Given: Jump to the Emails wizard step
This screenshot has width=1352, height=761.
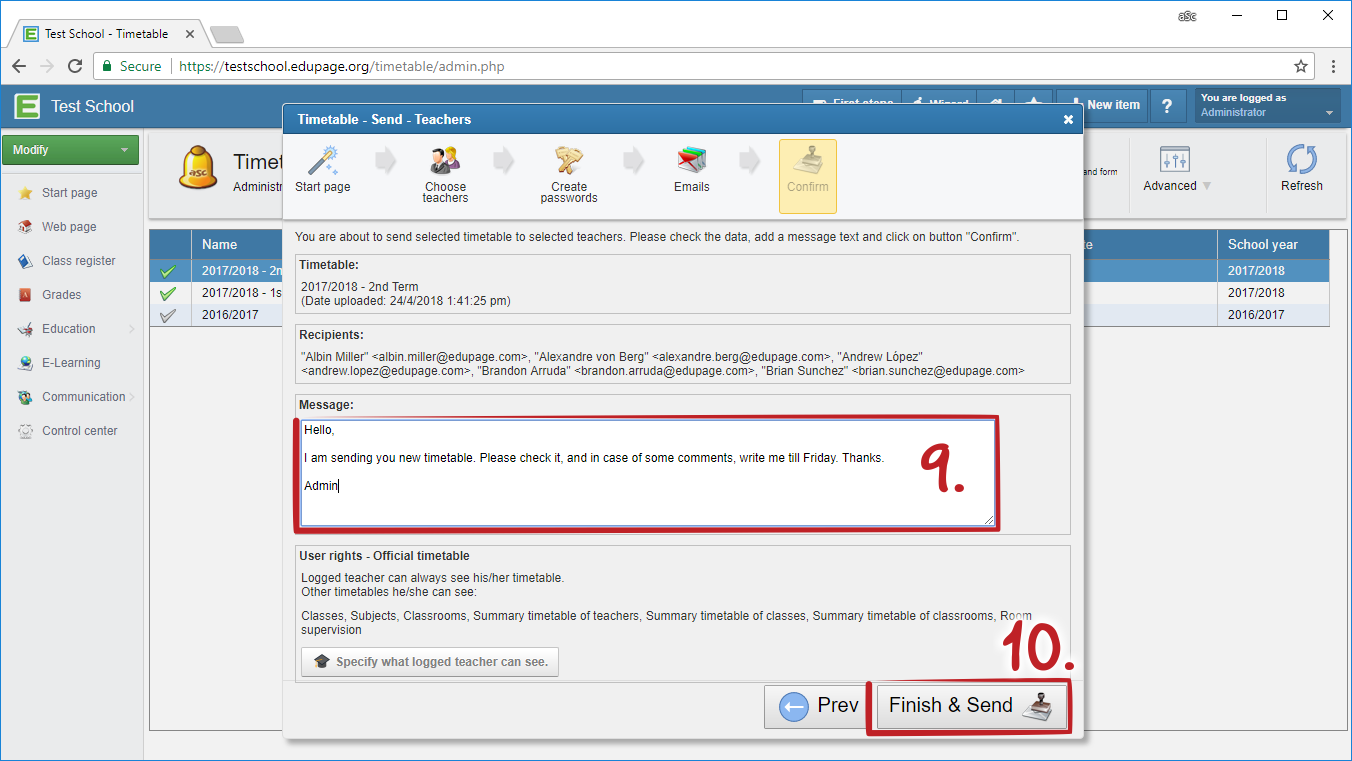Looking at the screenshot, I should [x=691, y=162].
